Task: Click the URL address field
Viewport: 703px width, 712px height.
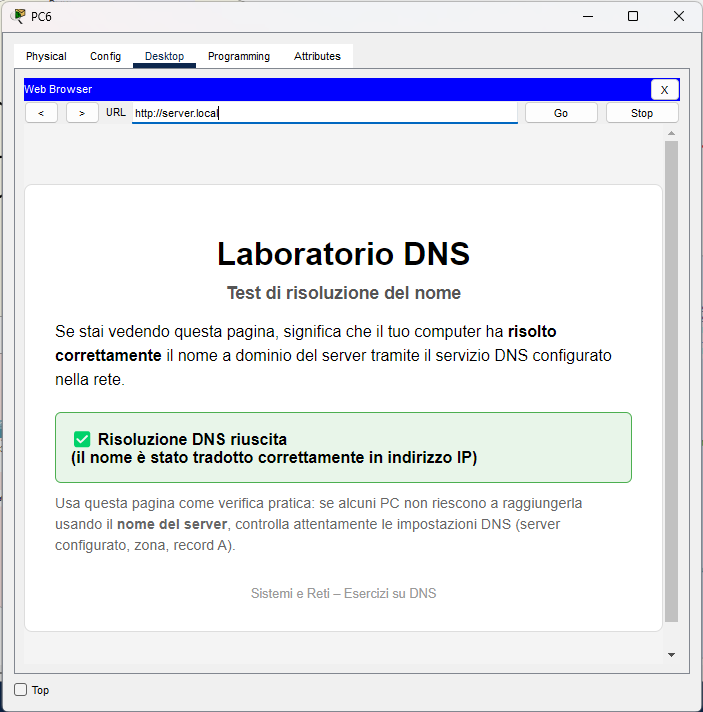Action: click(325, 113)
